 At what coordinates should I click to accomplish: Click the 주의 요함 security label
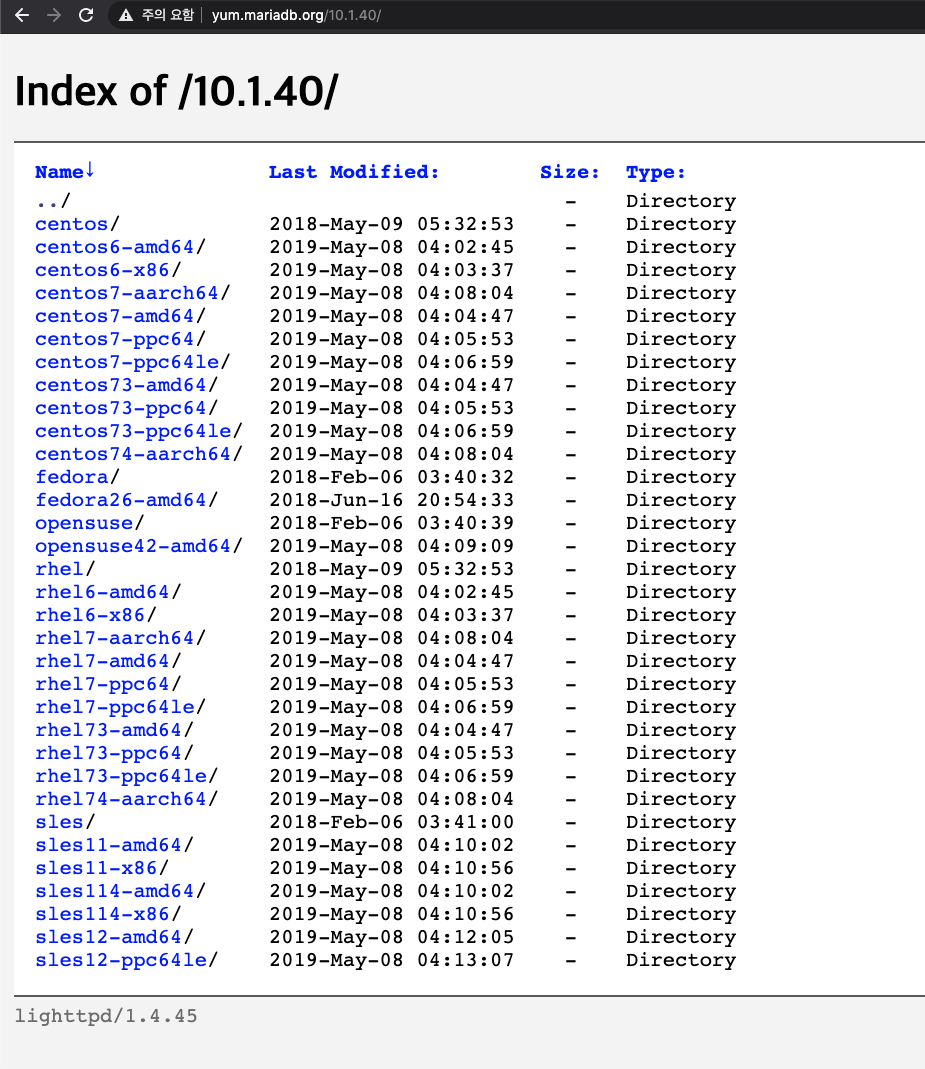pos(168,15)
